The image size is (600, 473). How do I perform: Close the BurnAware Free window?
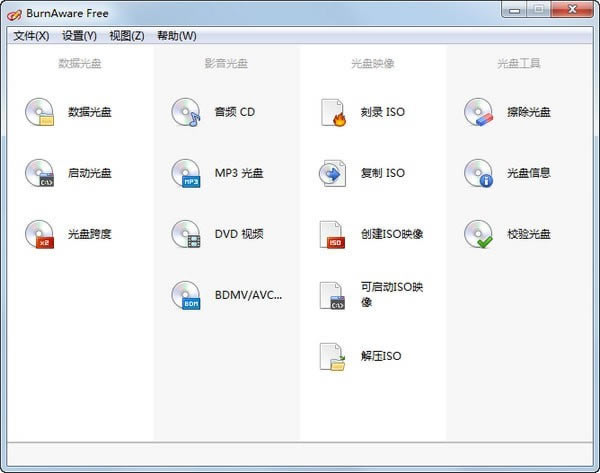pyautogui.click(x=572, y=9)
